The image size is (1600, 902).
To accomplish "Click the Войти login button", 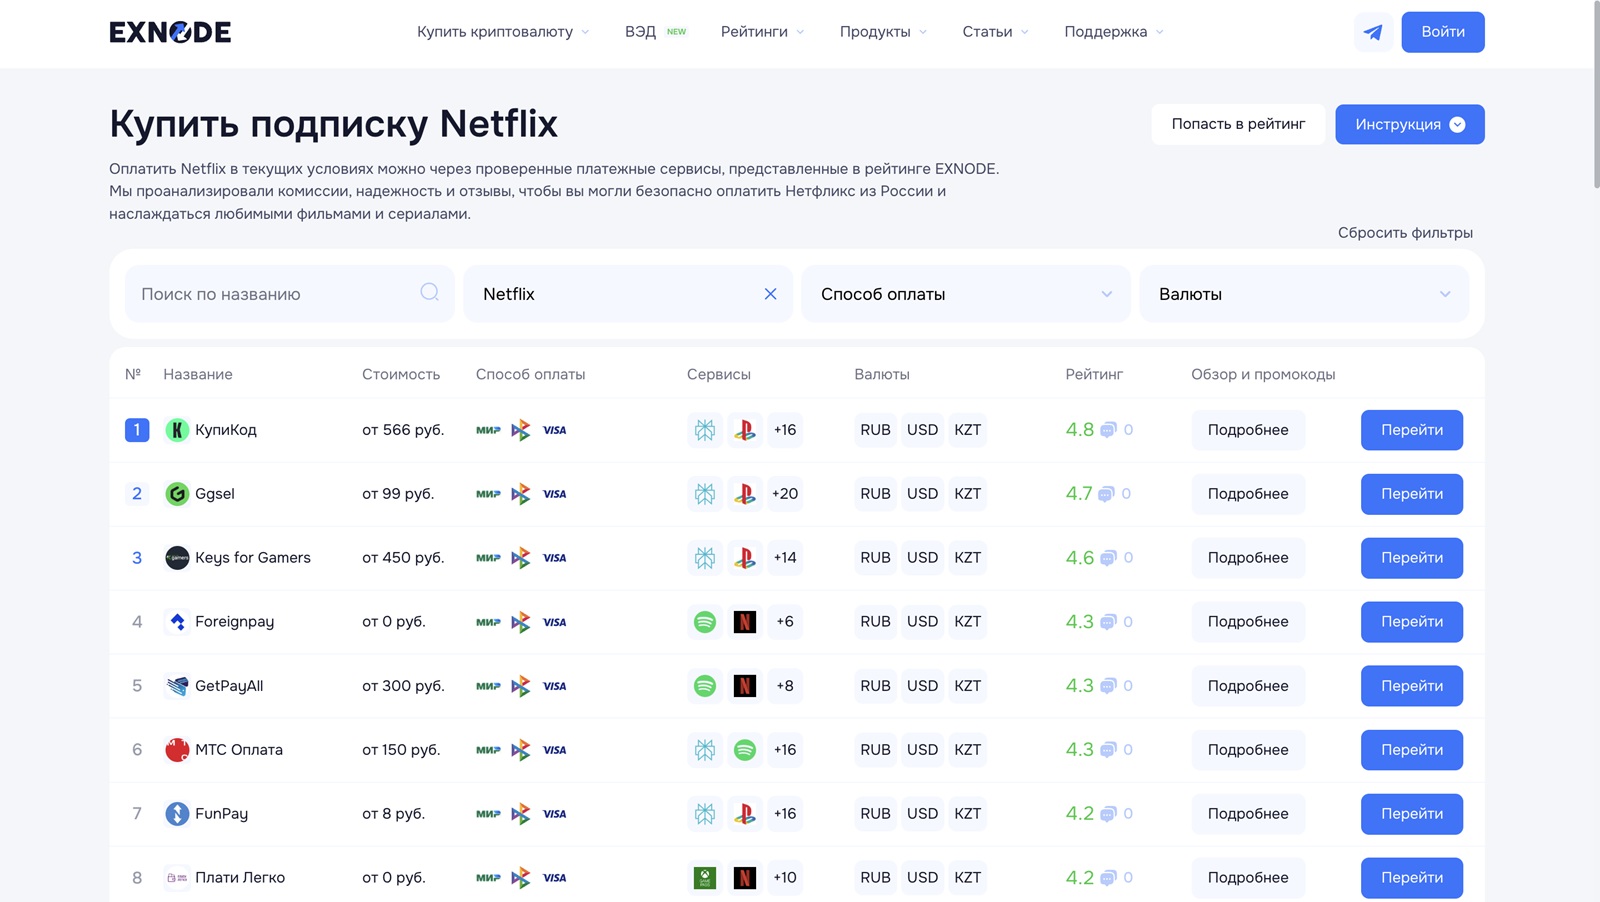I will point(1442,32).
